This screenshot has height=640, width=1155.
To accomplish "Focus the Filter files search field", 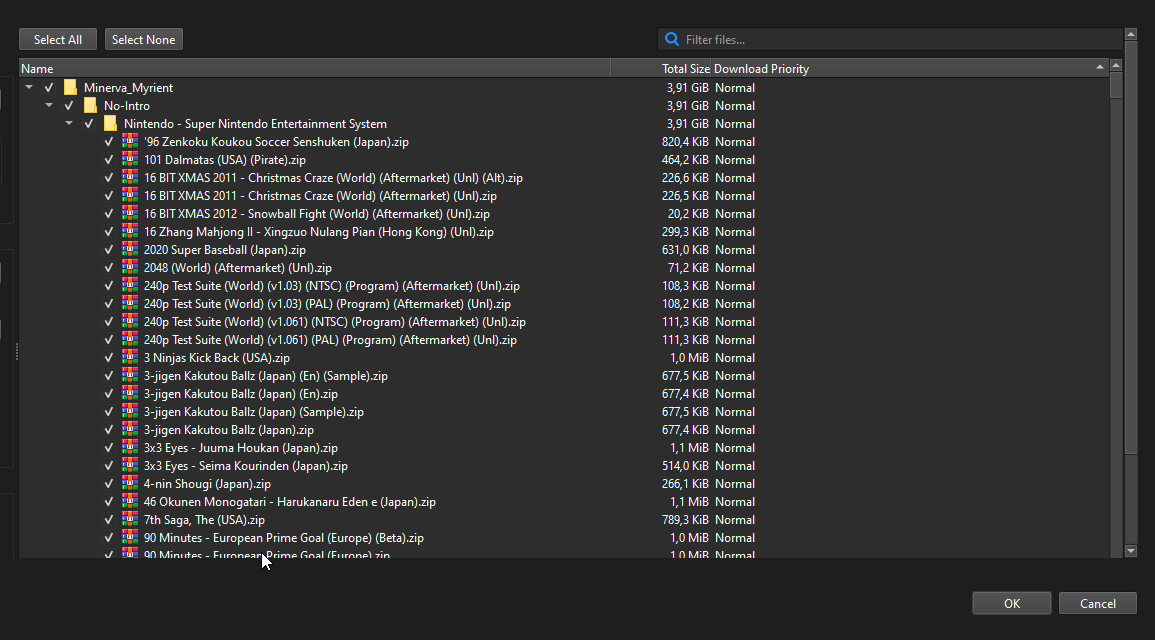I will (x=890, y=40).
